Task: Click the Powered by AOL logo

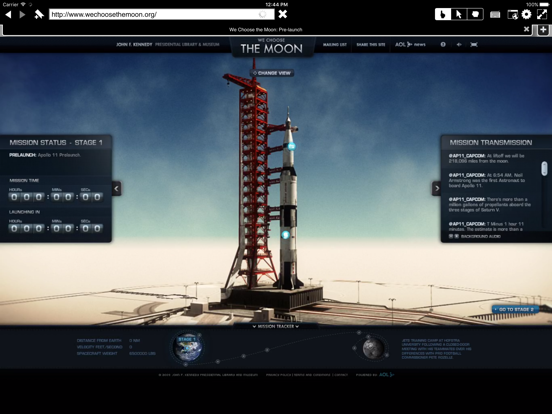Action: pyautogui.click(x=386, y=375)
